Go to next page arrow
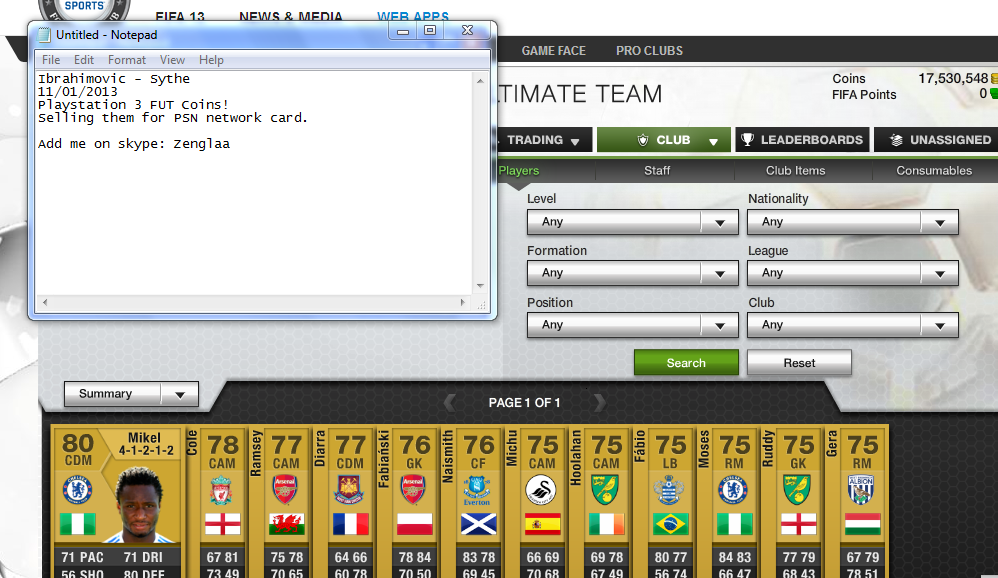The width and height of the screenshot is (998, 578). (x=599, y=402)
